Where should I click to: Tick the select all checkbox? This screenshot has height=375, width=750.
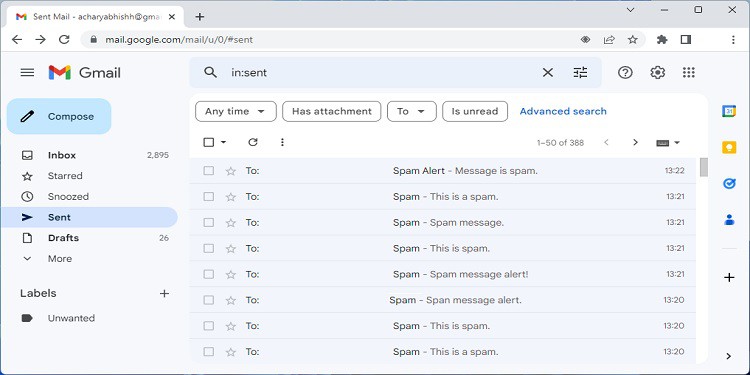pyautogui.click(x=209, y=142)
